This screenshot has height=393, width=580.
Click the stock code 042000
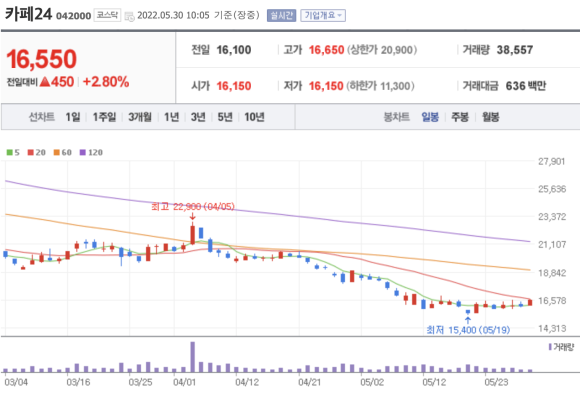73,16
